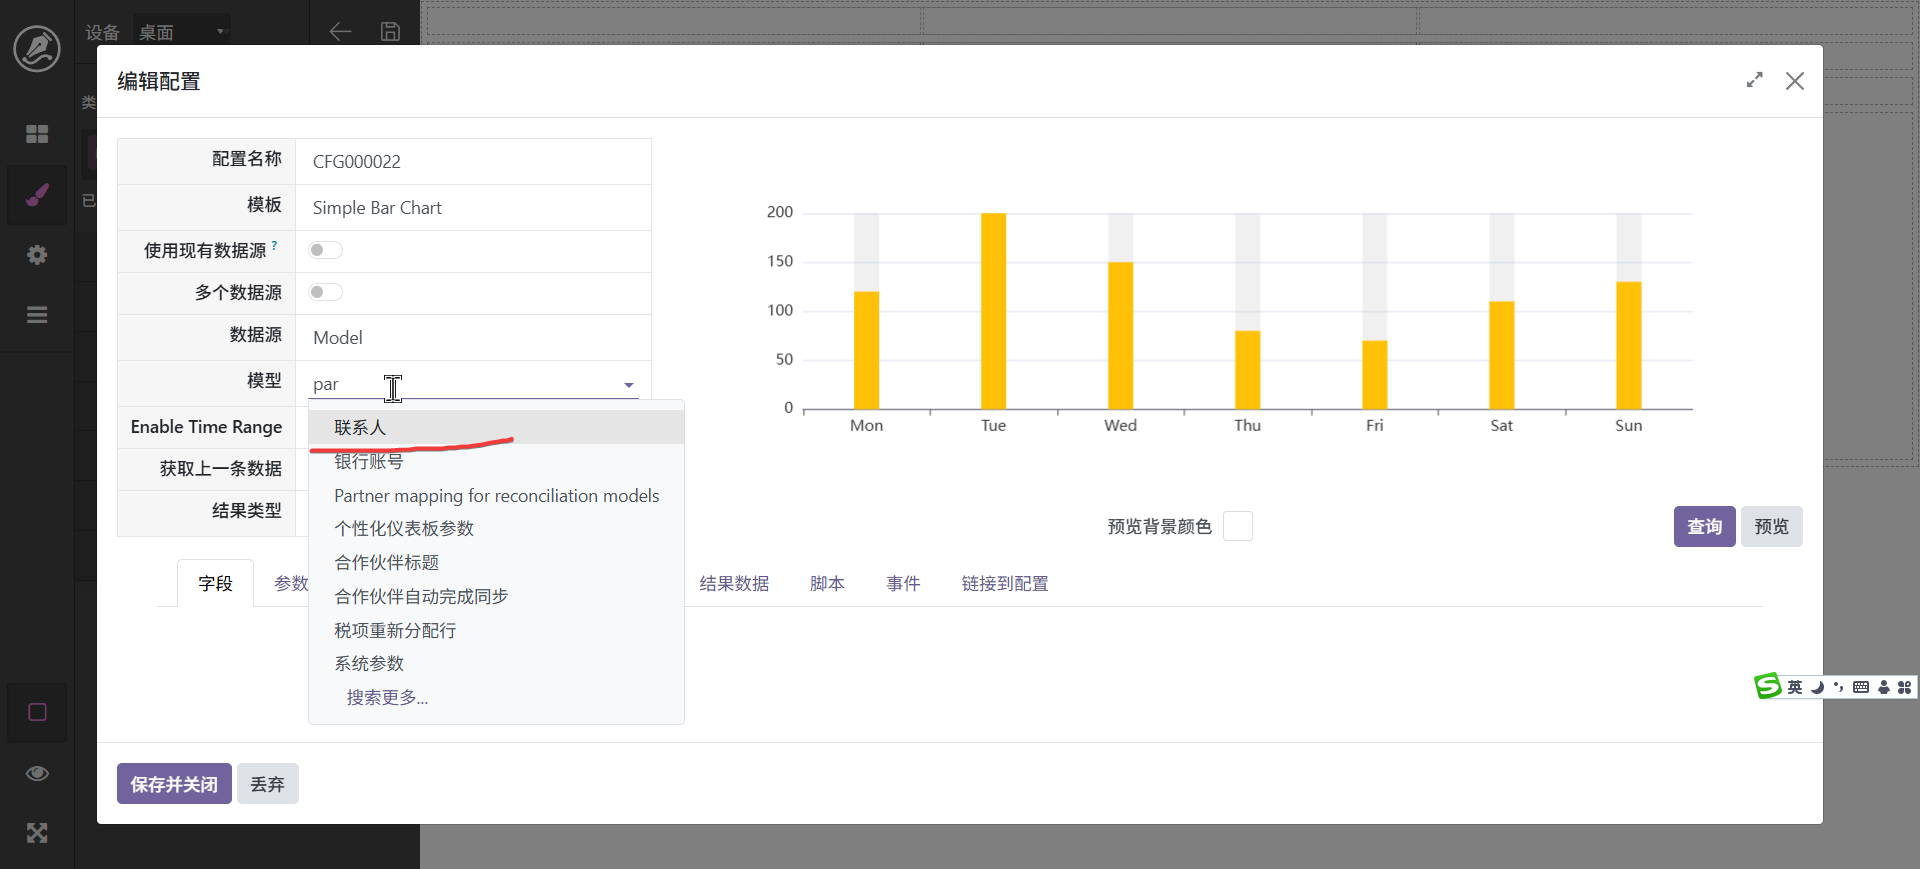Click the 配置名称 input field
Viewport: 1920px width, 869px height.
[473, 162]
